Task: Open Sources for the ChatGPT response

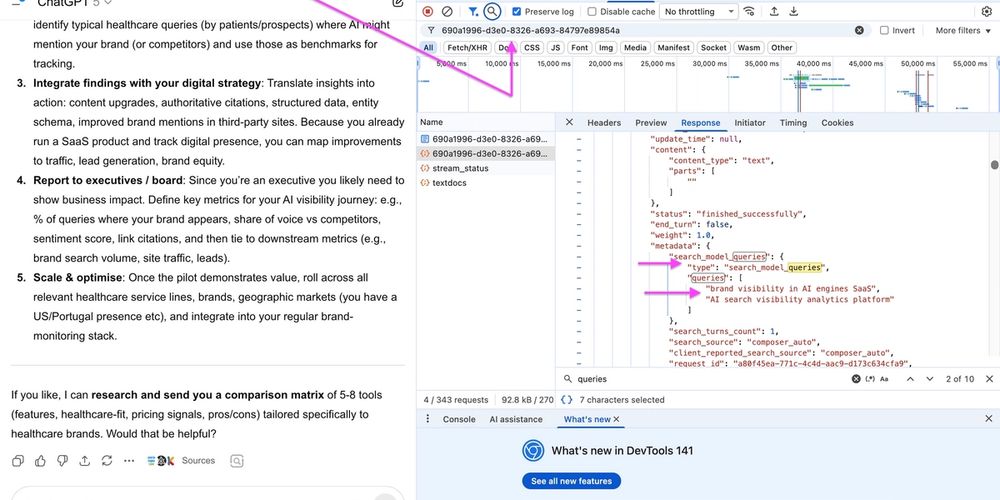Action: [180, 460]
